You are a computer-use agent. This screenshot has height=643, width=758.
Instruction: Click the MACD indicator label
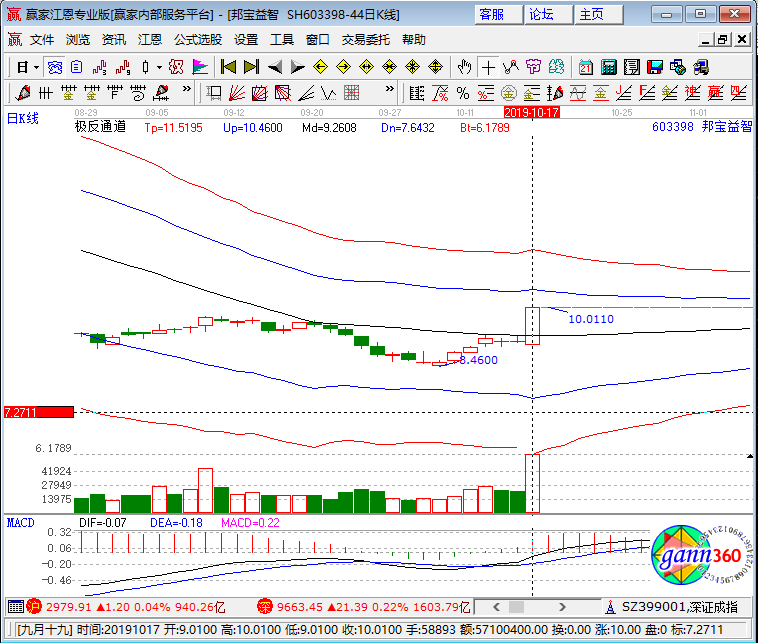tap(21, 523)
